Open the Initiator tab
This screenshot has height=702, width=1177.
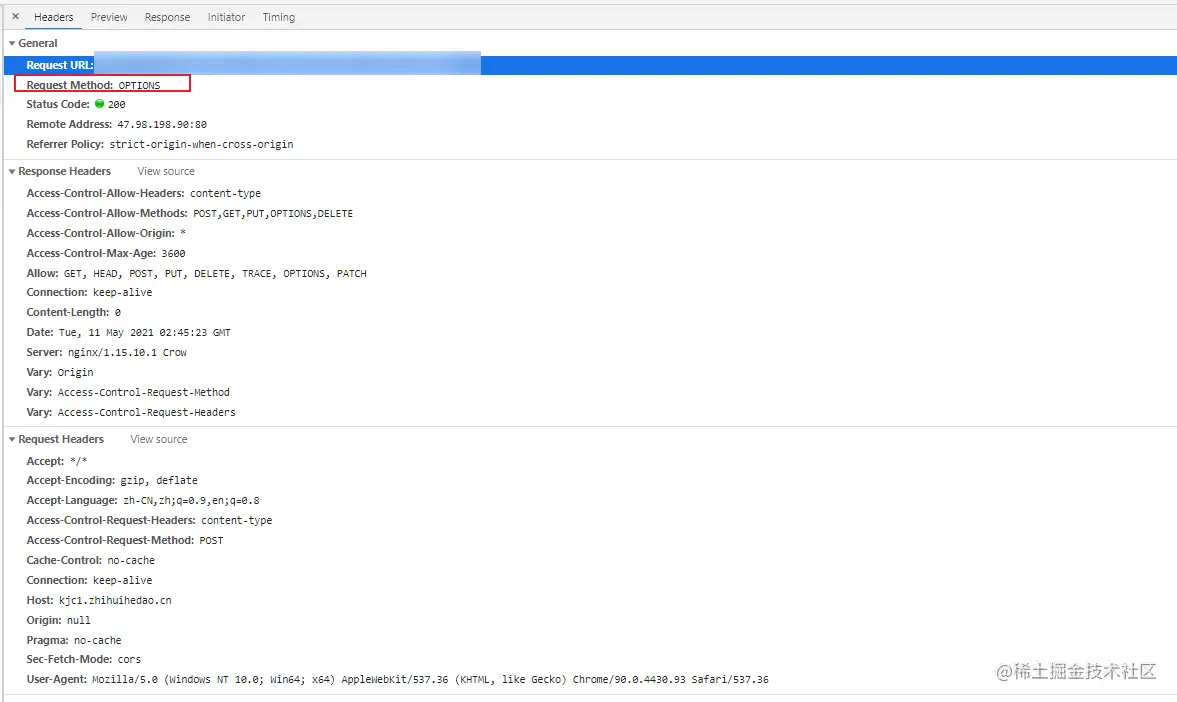point(226,17)
